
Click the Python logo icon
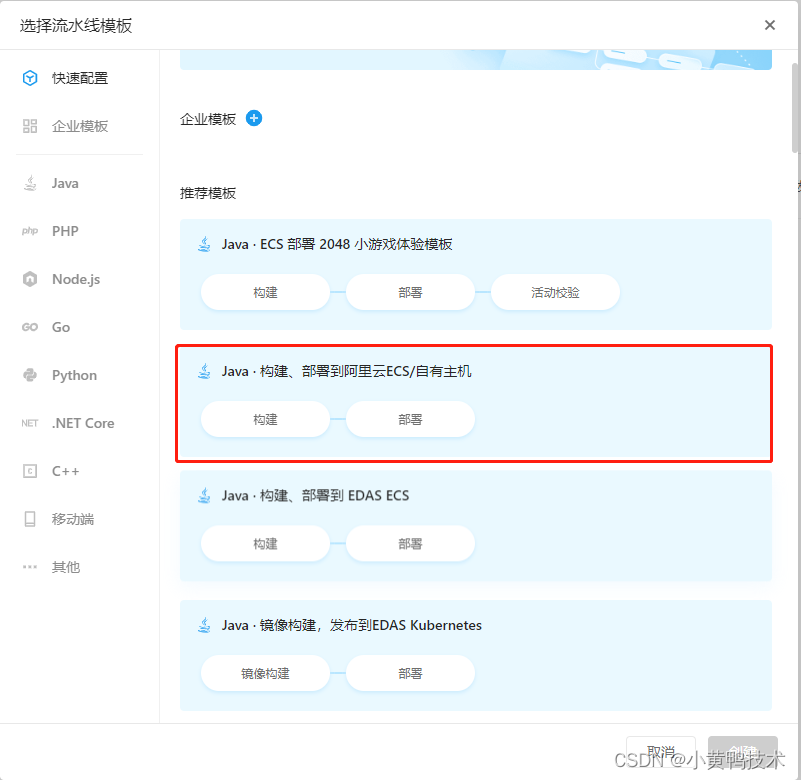tap(30, 375)
